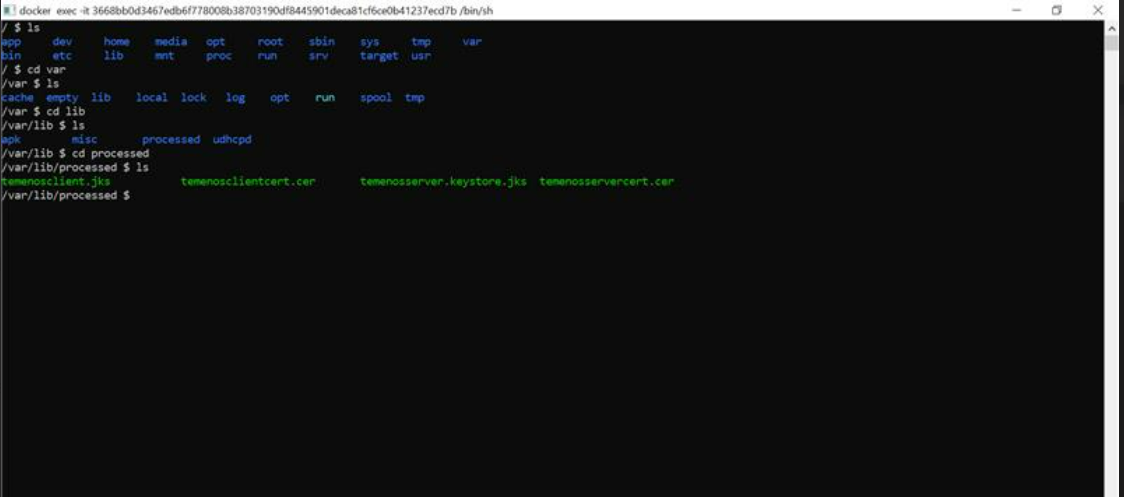Viewport: 1124px width, 497px height.
Task: Maximize the docker exec terminal window
Action: point(1057,10)
